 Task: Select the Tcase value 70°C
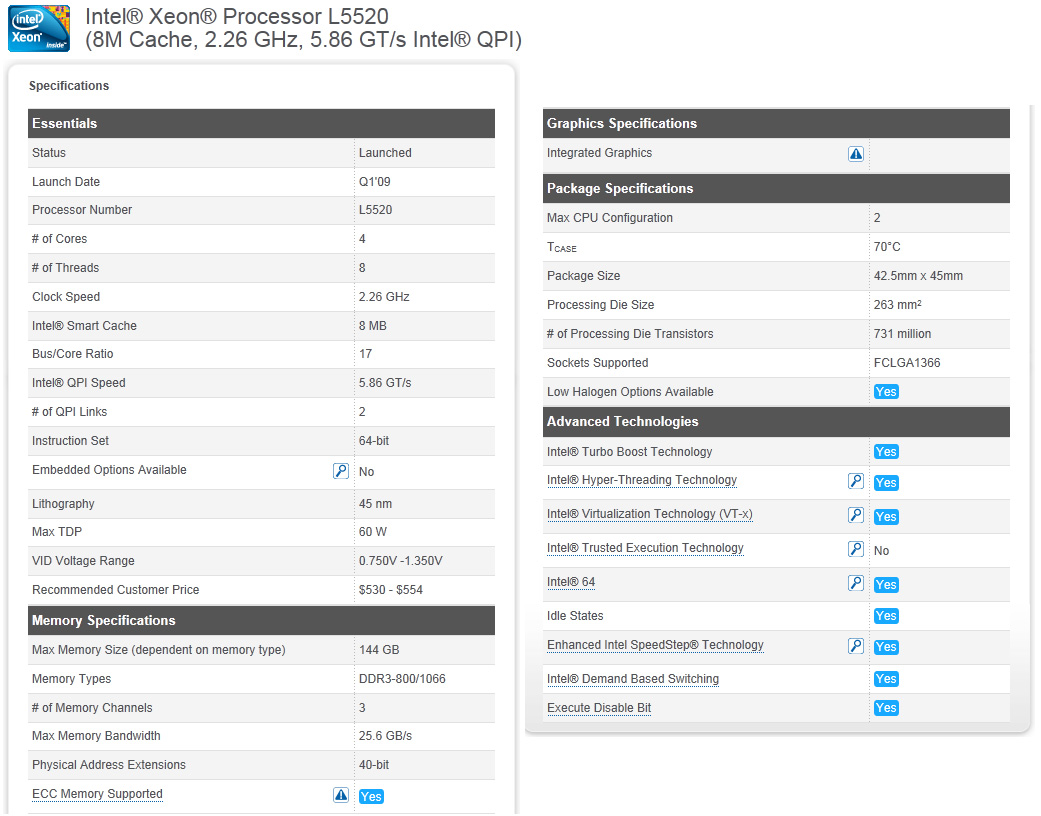[888, 247]
